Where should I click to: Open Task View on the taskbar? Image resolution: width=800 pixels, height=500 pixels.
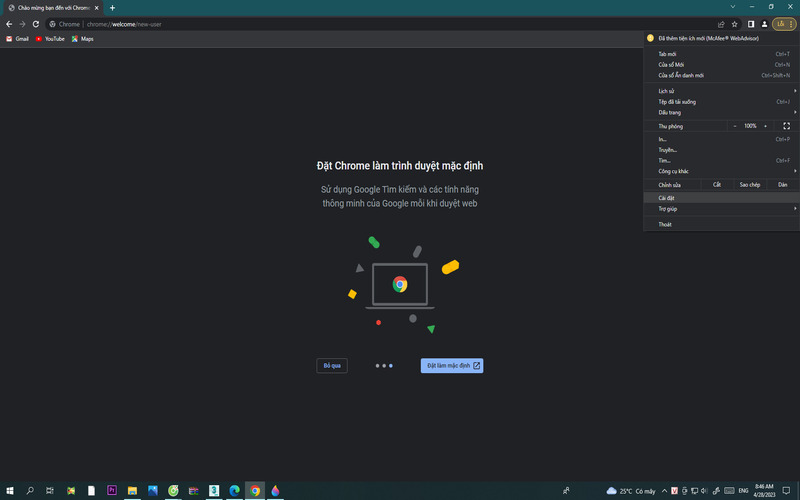coord(50,491)
